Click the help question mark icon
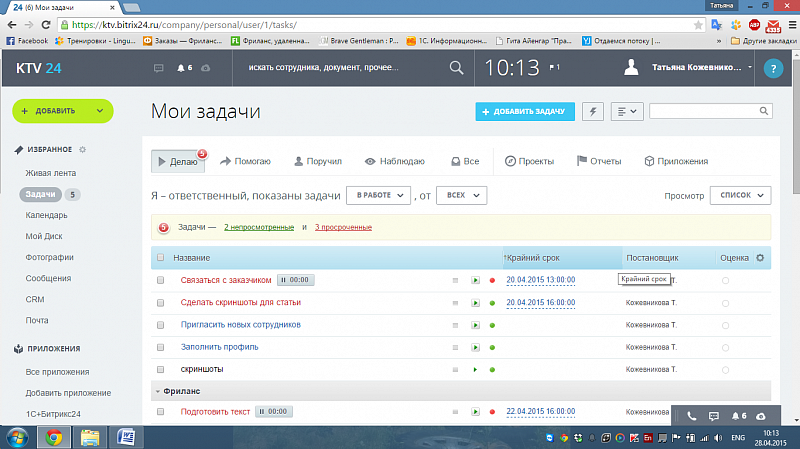The height and width of the screenshot is (449, 800). (x=771, y=69)
